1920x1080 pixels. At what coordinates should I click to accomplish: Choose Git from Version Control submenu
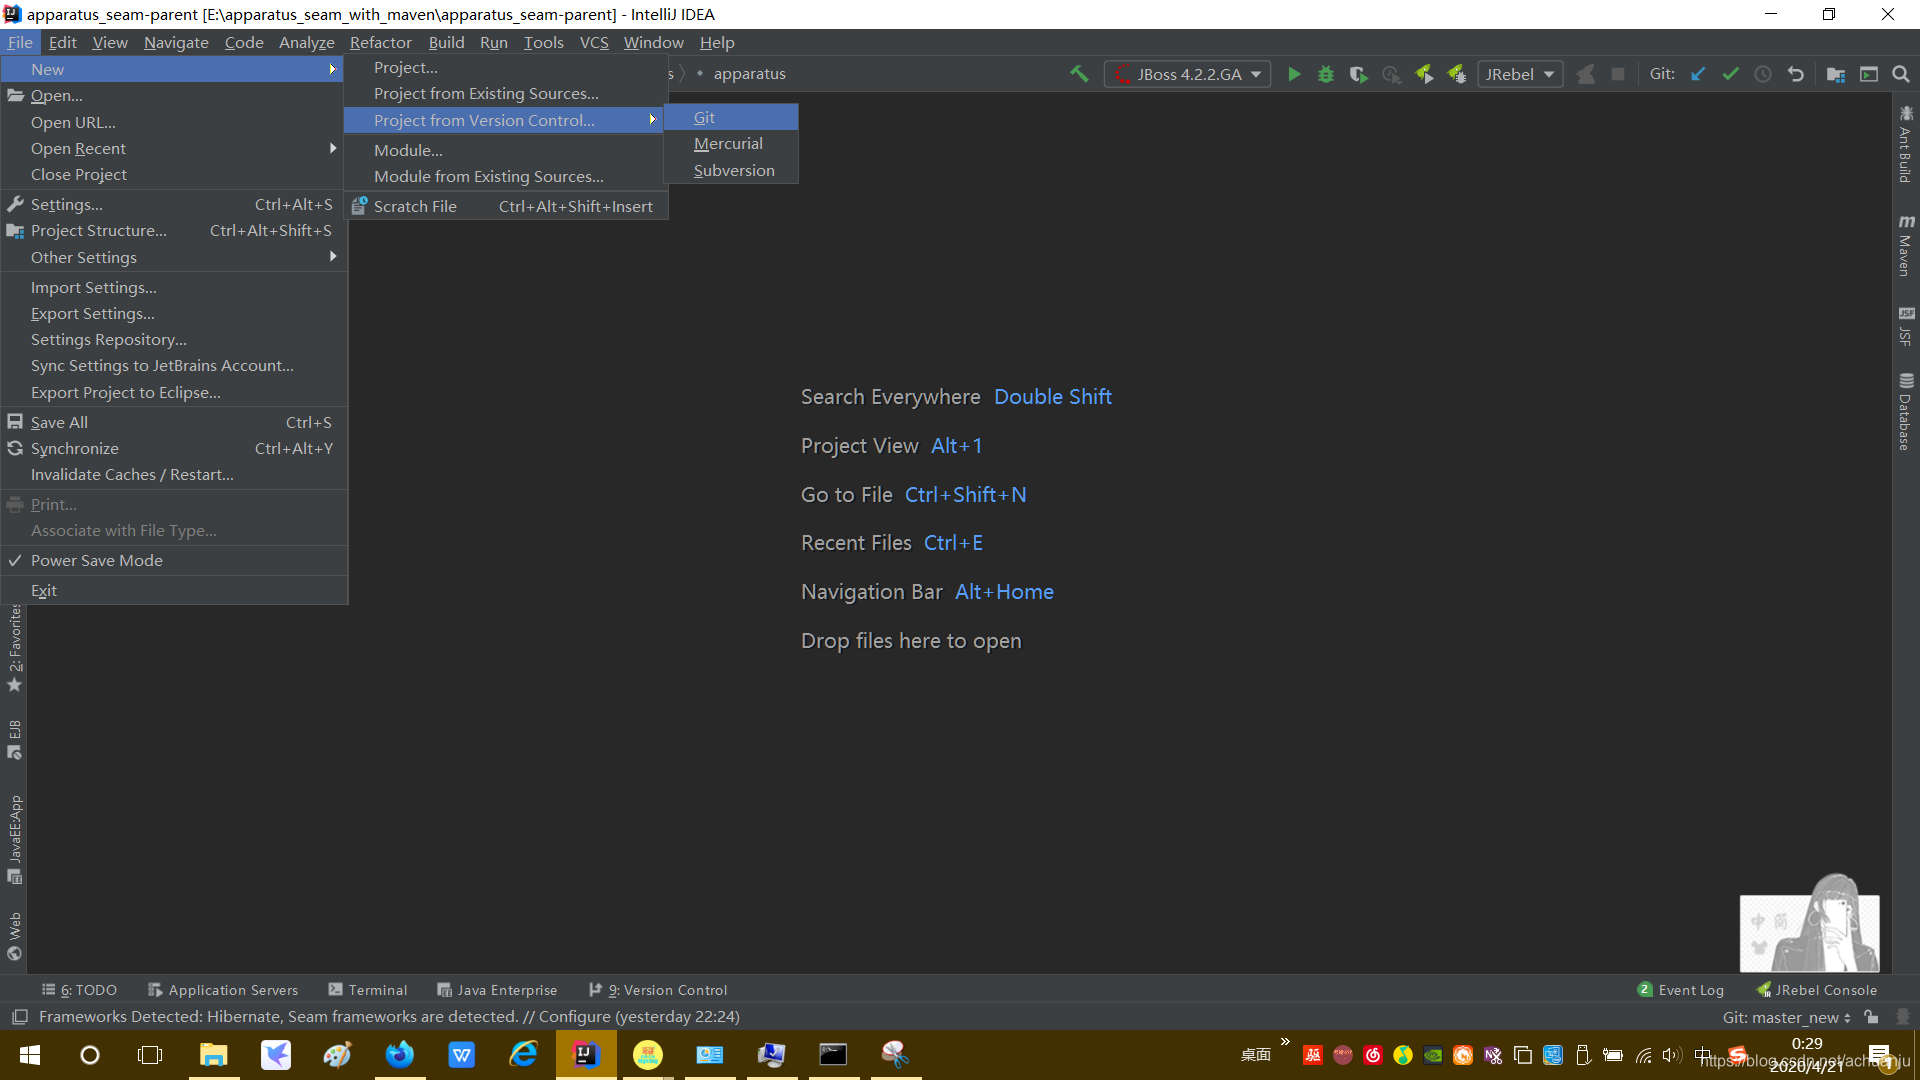point(731,117)
